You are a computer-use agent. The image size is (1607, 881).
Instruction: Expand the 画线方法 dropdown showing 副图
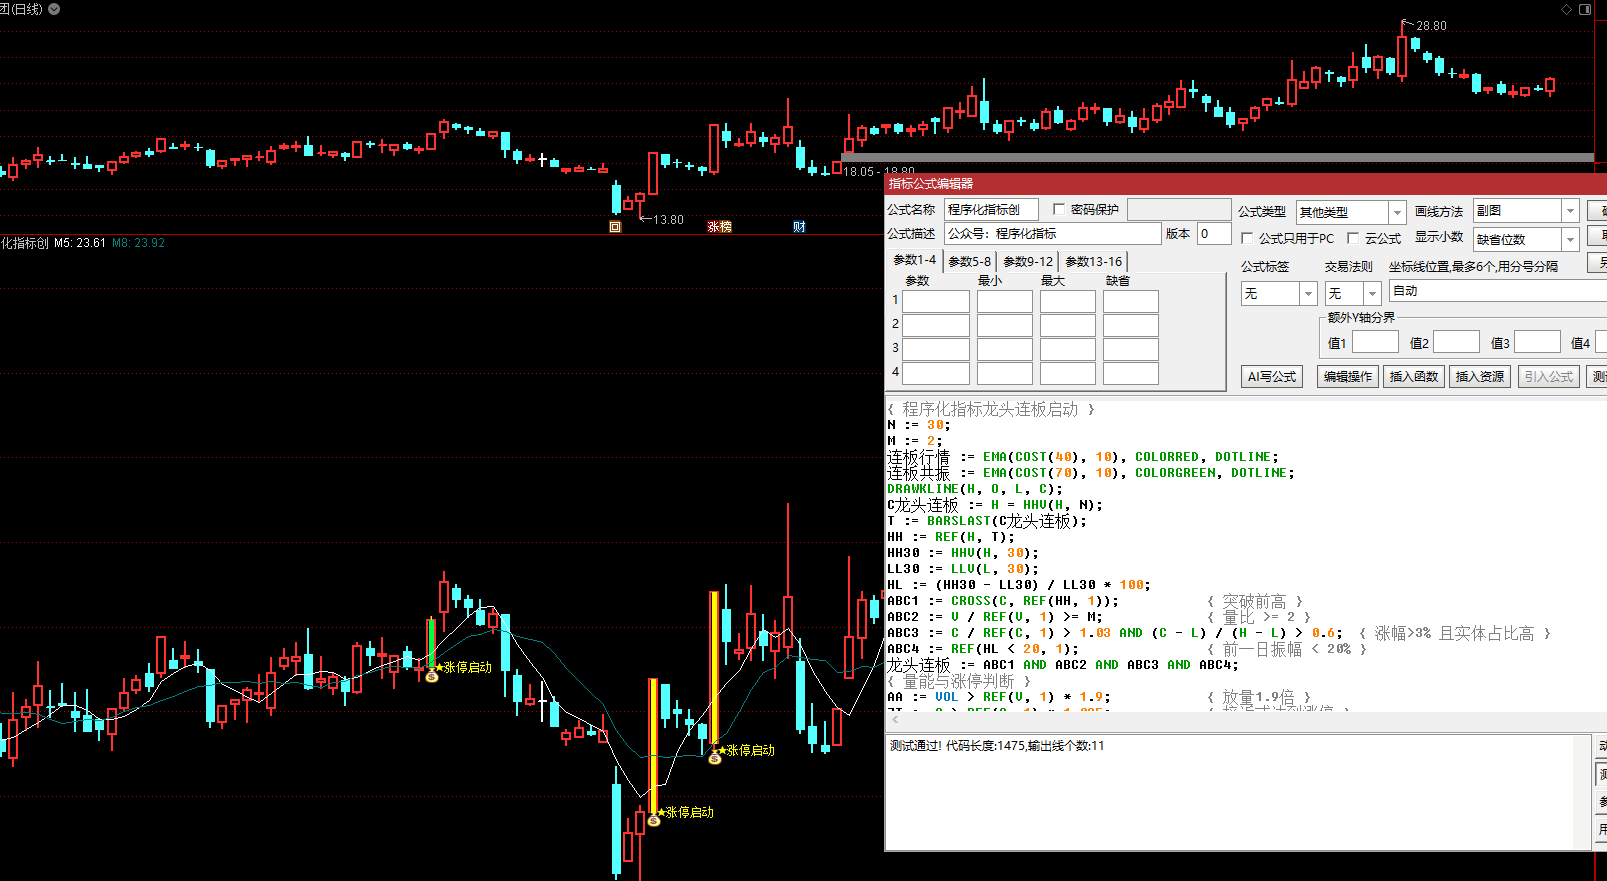pos(1570,211)
